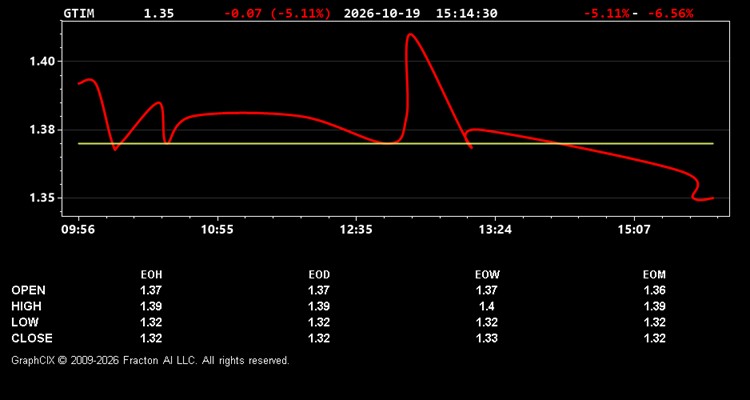Click the GraphCIX copyright notice
Viewport: 750px width, 400px height.
150,360
